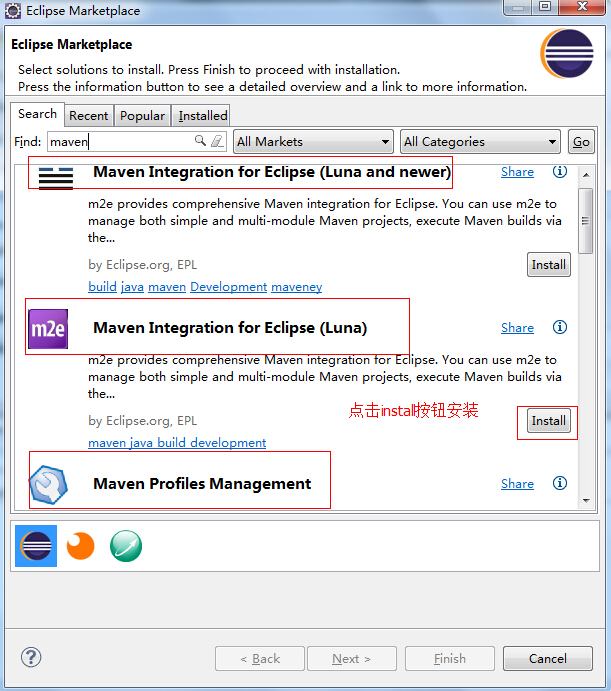Open info for Maven Integration (Luna and newer)
This screenshot has height=691, width=611.
(x=560, y=171)
